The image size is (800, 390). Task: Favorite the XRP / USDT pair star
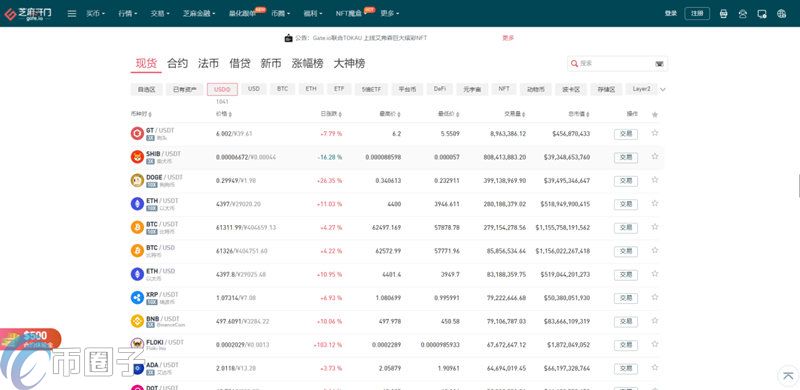(x=655, y=297)
